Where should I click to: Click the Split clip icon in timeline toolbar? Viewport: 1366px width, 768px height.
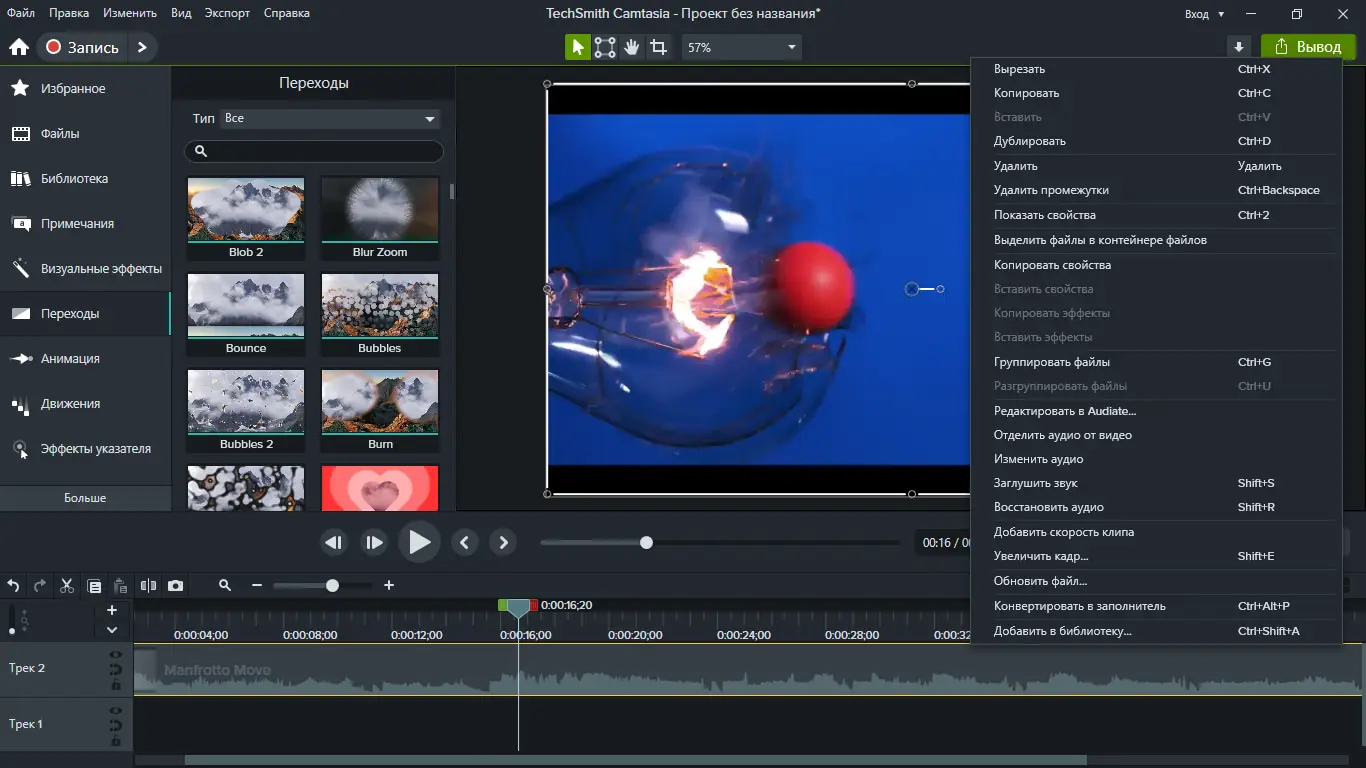click(x=148, y=586)
